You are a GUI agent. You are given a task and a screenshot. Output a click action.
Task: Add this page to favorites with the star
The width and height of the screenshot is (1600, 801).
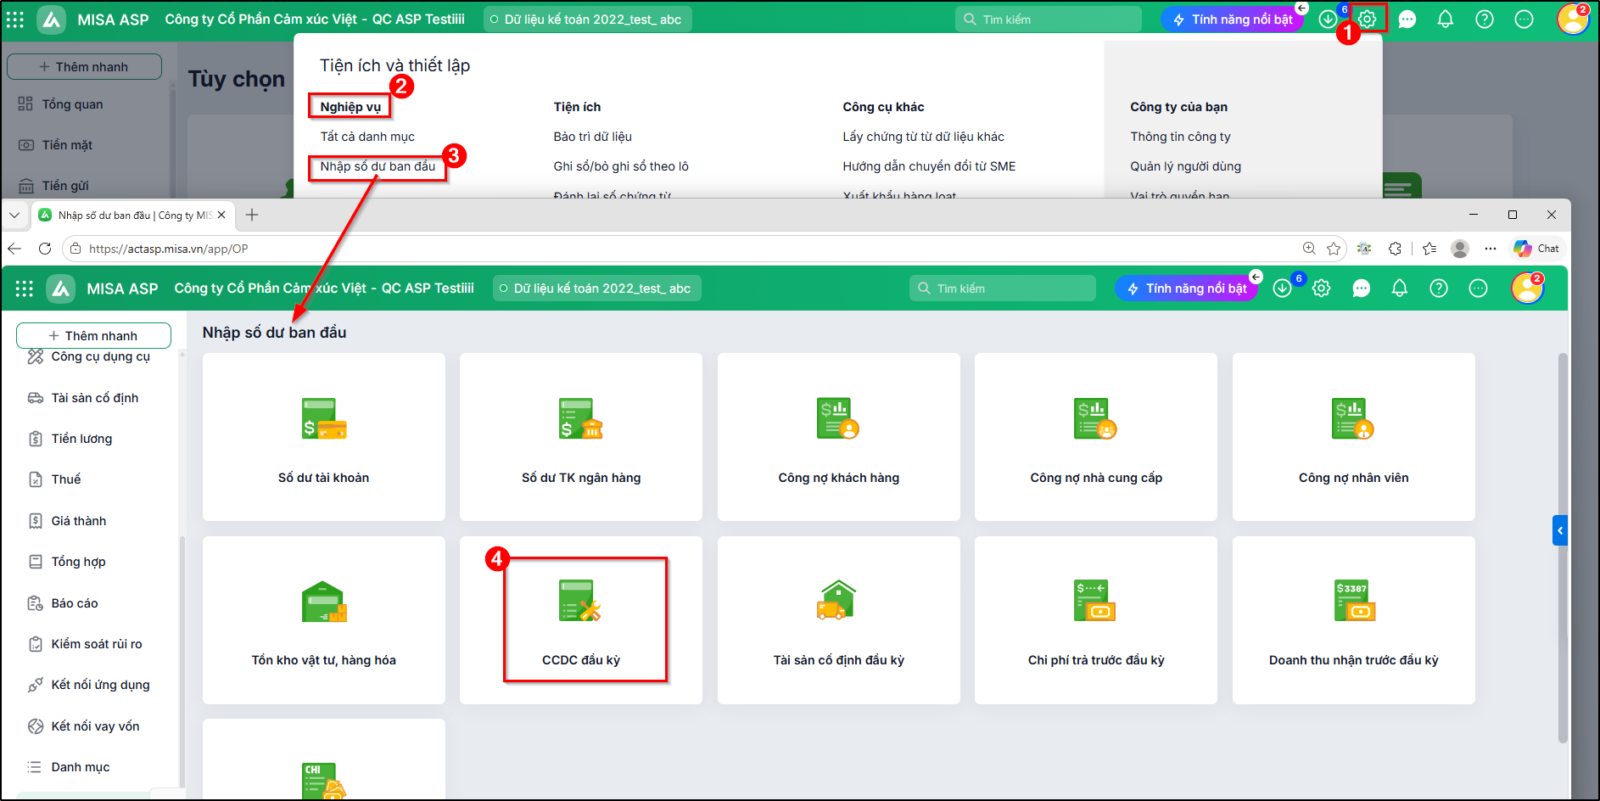[1334, 248]
